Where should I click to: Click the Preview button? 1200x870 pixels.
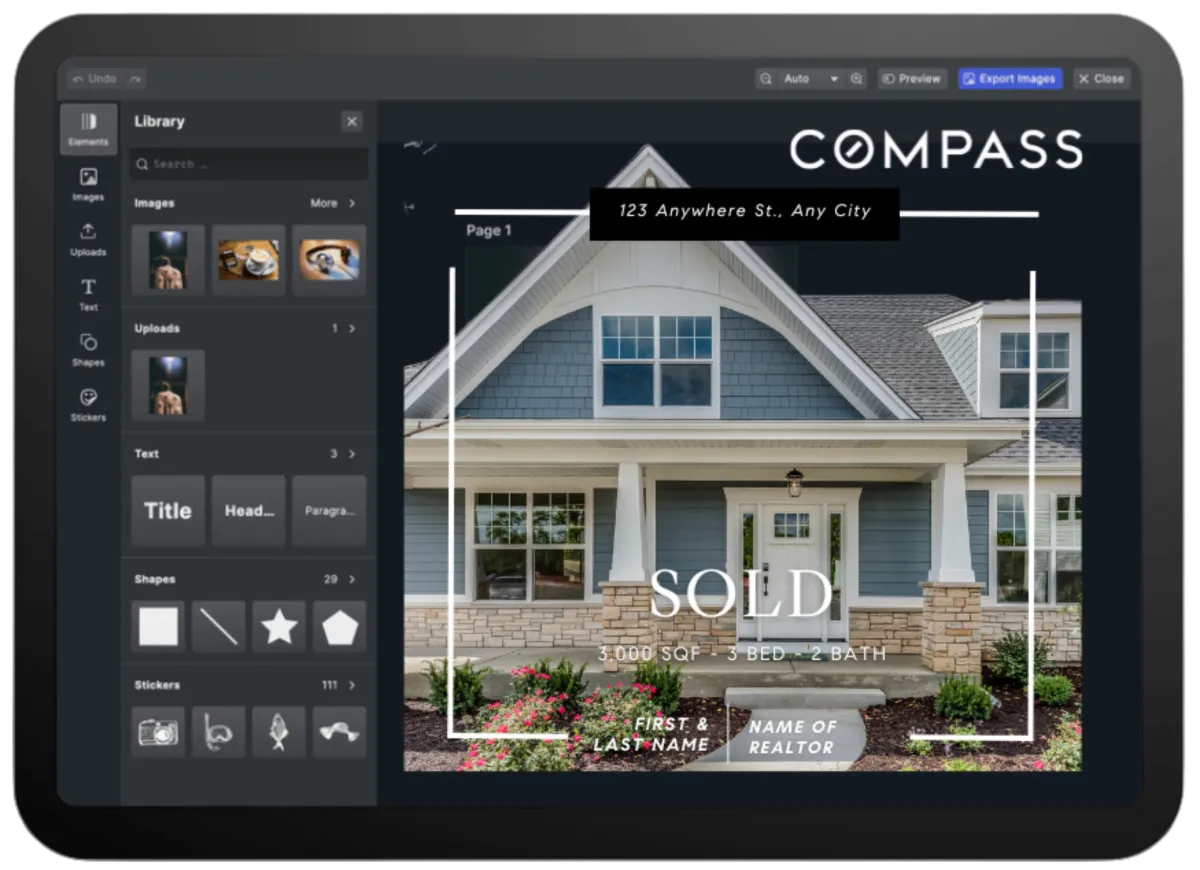(x=912, y=78)
